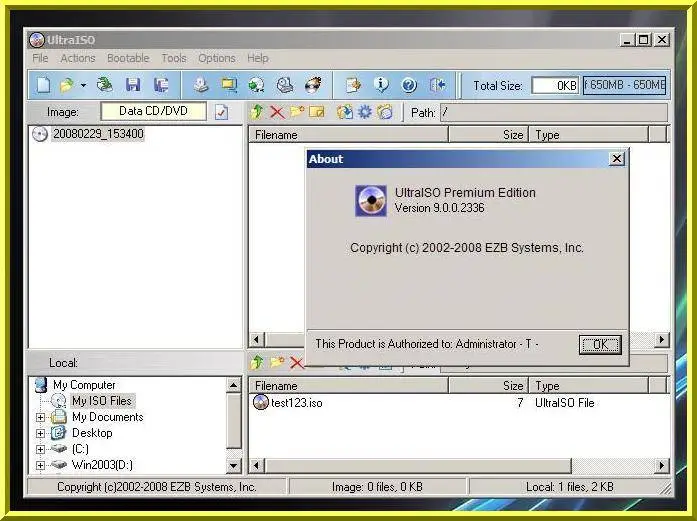Expand the Win2003(D:) drive node
The width and height of the screenshot is (697, 521).
tap(40, 465)
